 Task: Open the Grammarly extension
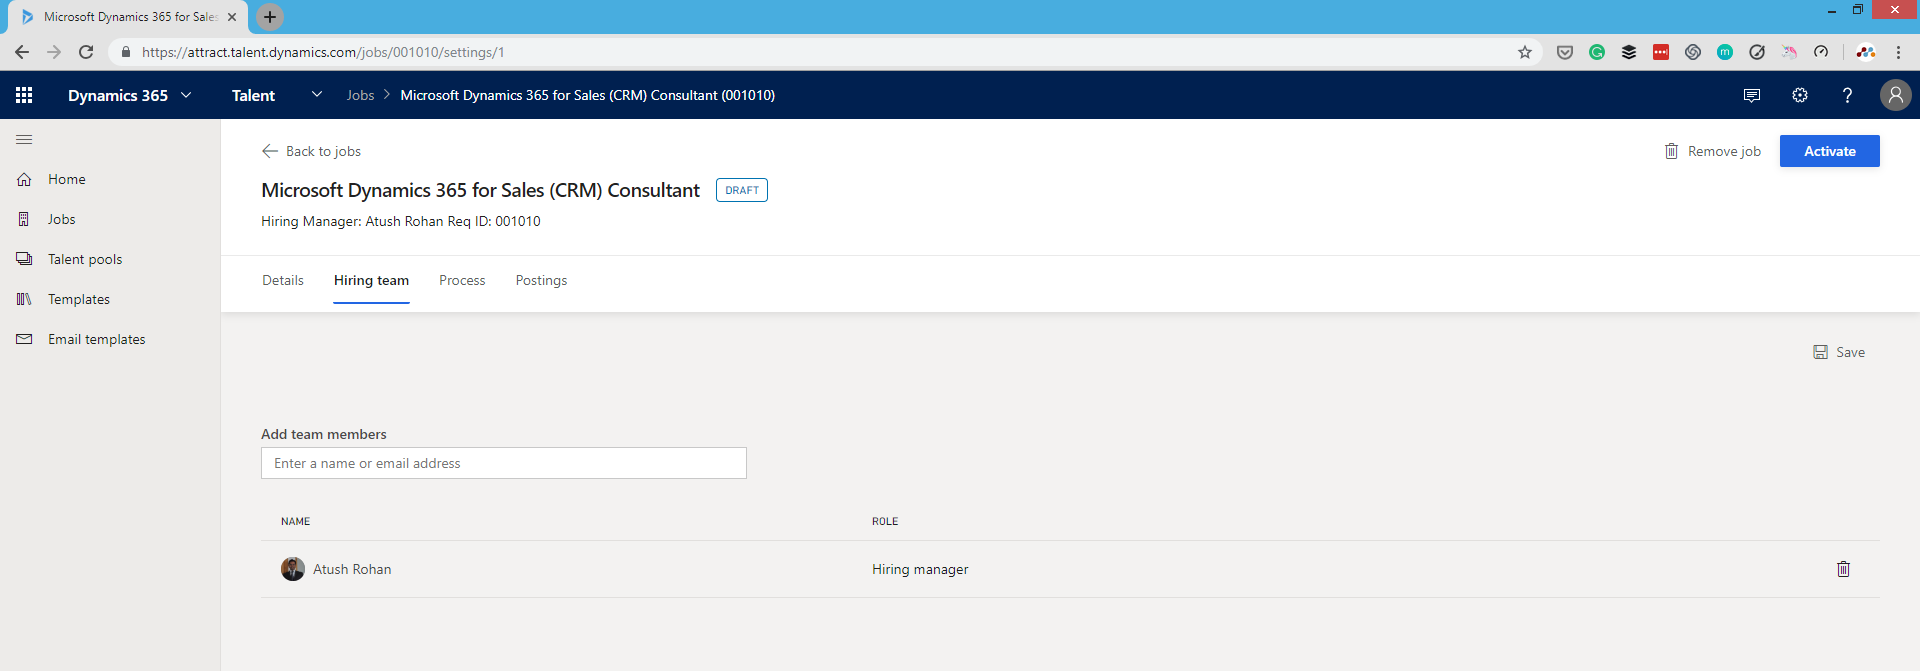[x=1597, y=52]
